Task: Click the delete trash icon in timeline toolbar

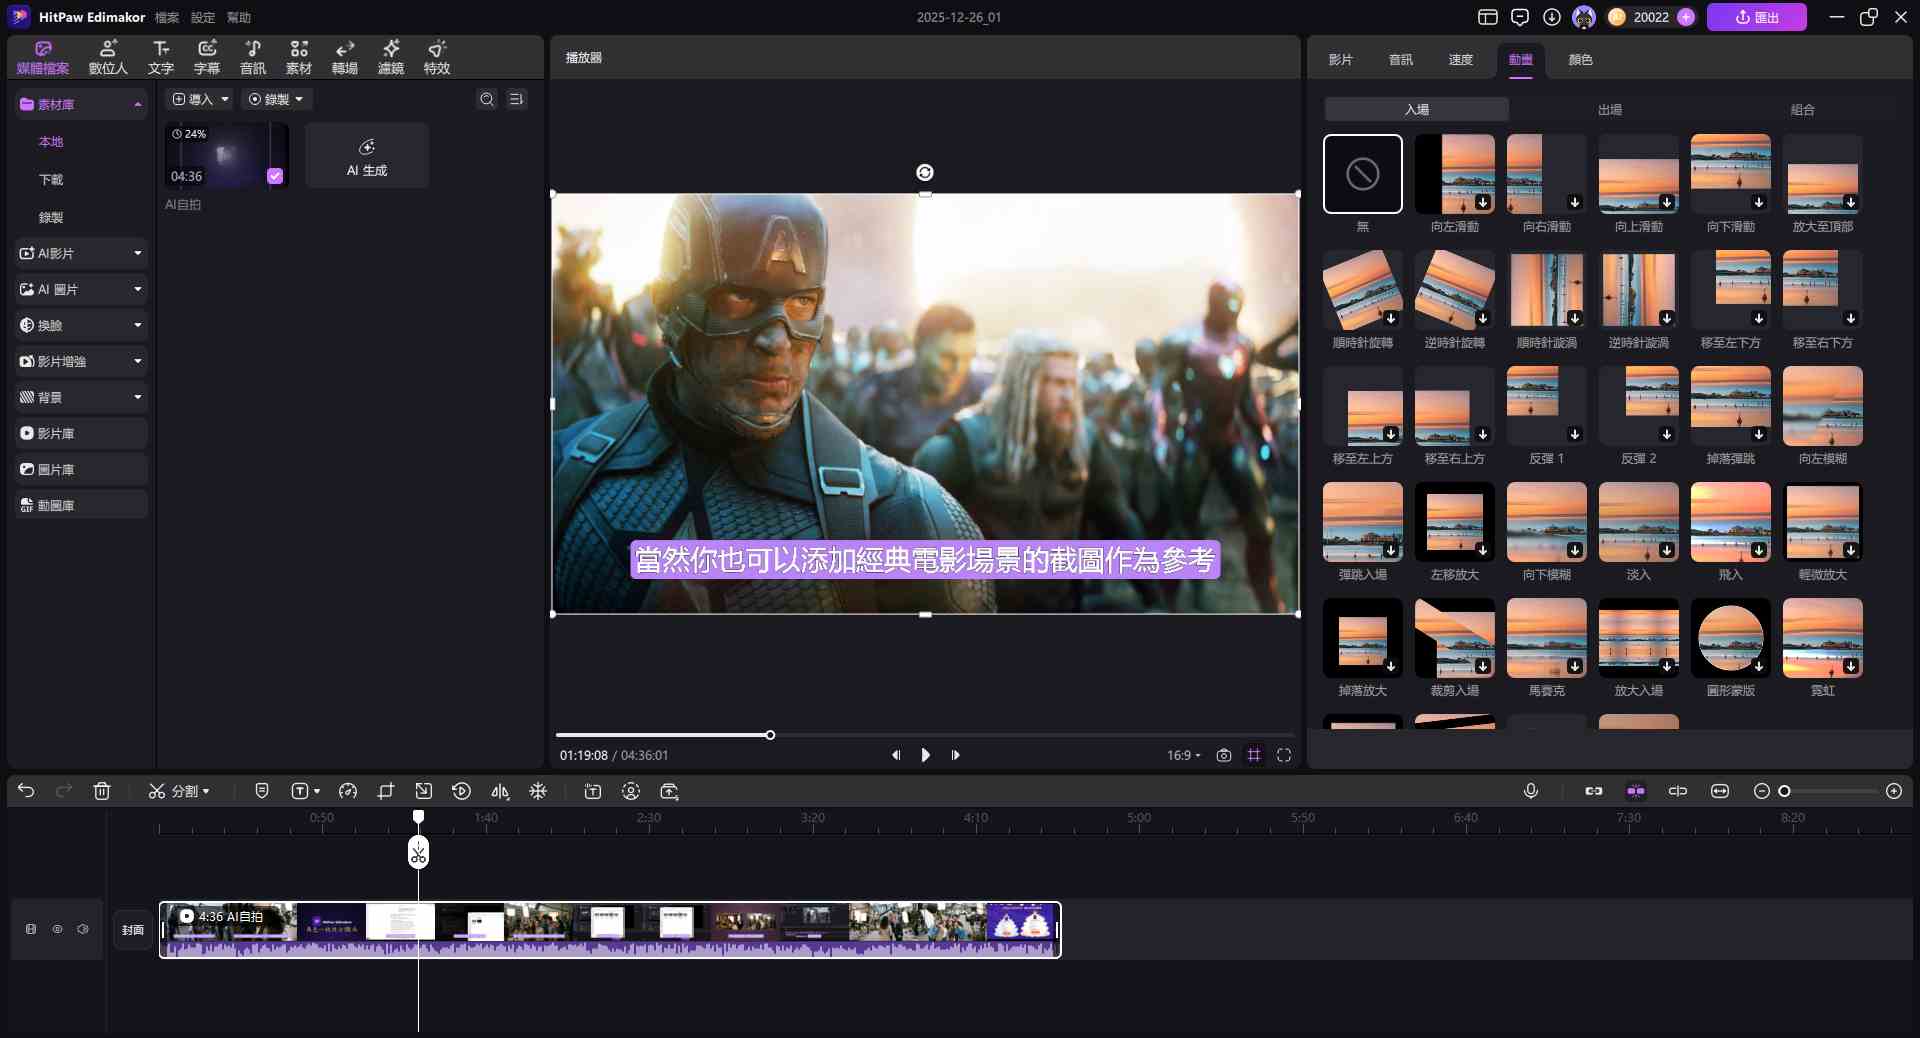Action: point(102,791)
